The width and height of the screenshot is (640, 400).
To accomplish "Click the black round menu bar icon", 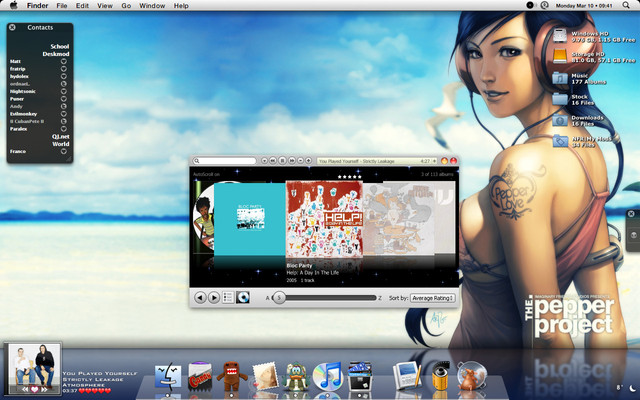I will [x=530, y=5].
